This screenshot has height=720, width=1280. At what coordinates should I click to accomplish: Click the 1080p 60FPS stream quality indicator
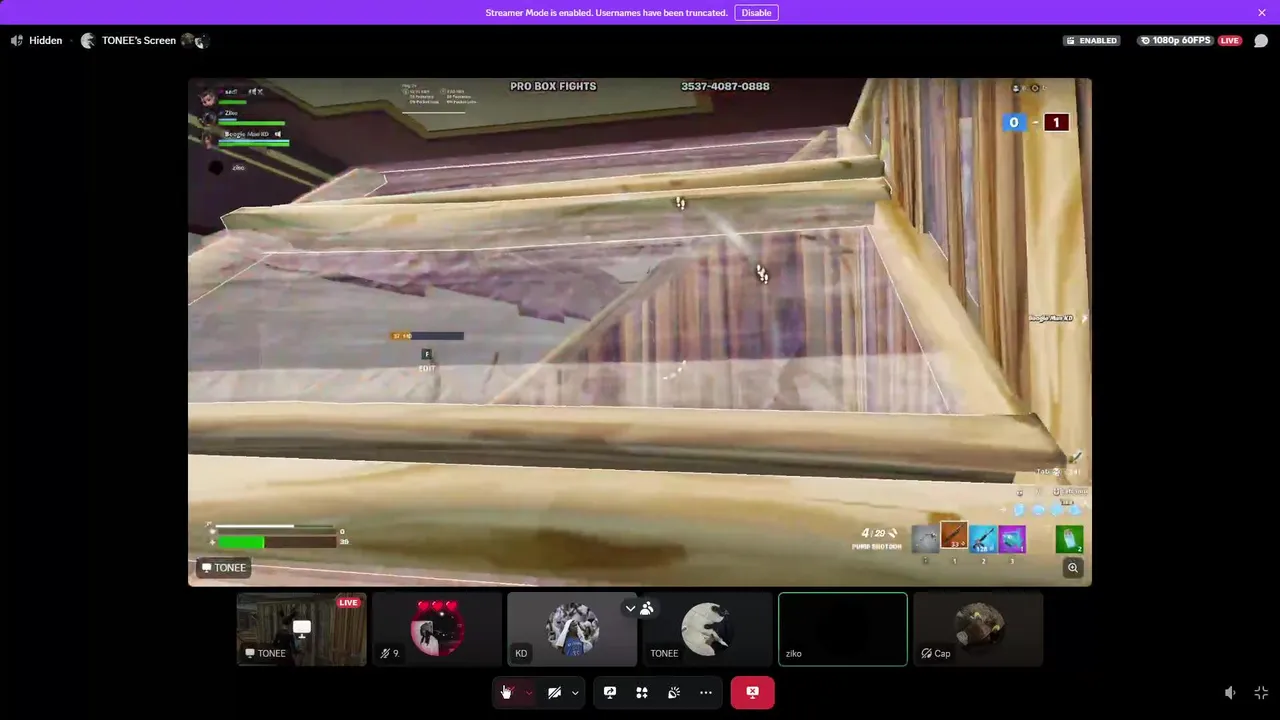tap(1175, 41)
